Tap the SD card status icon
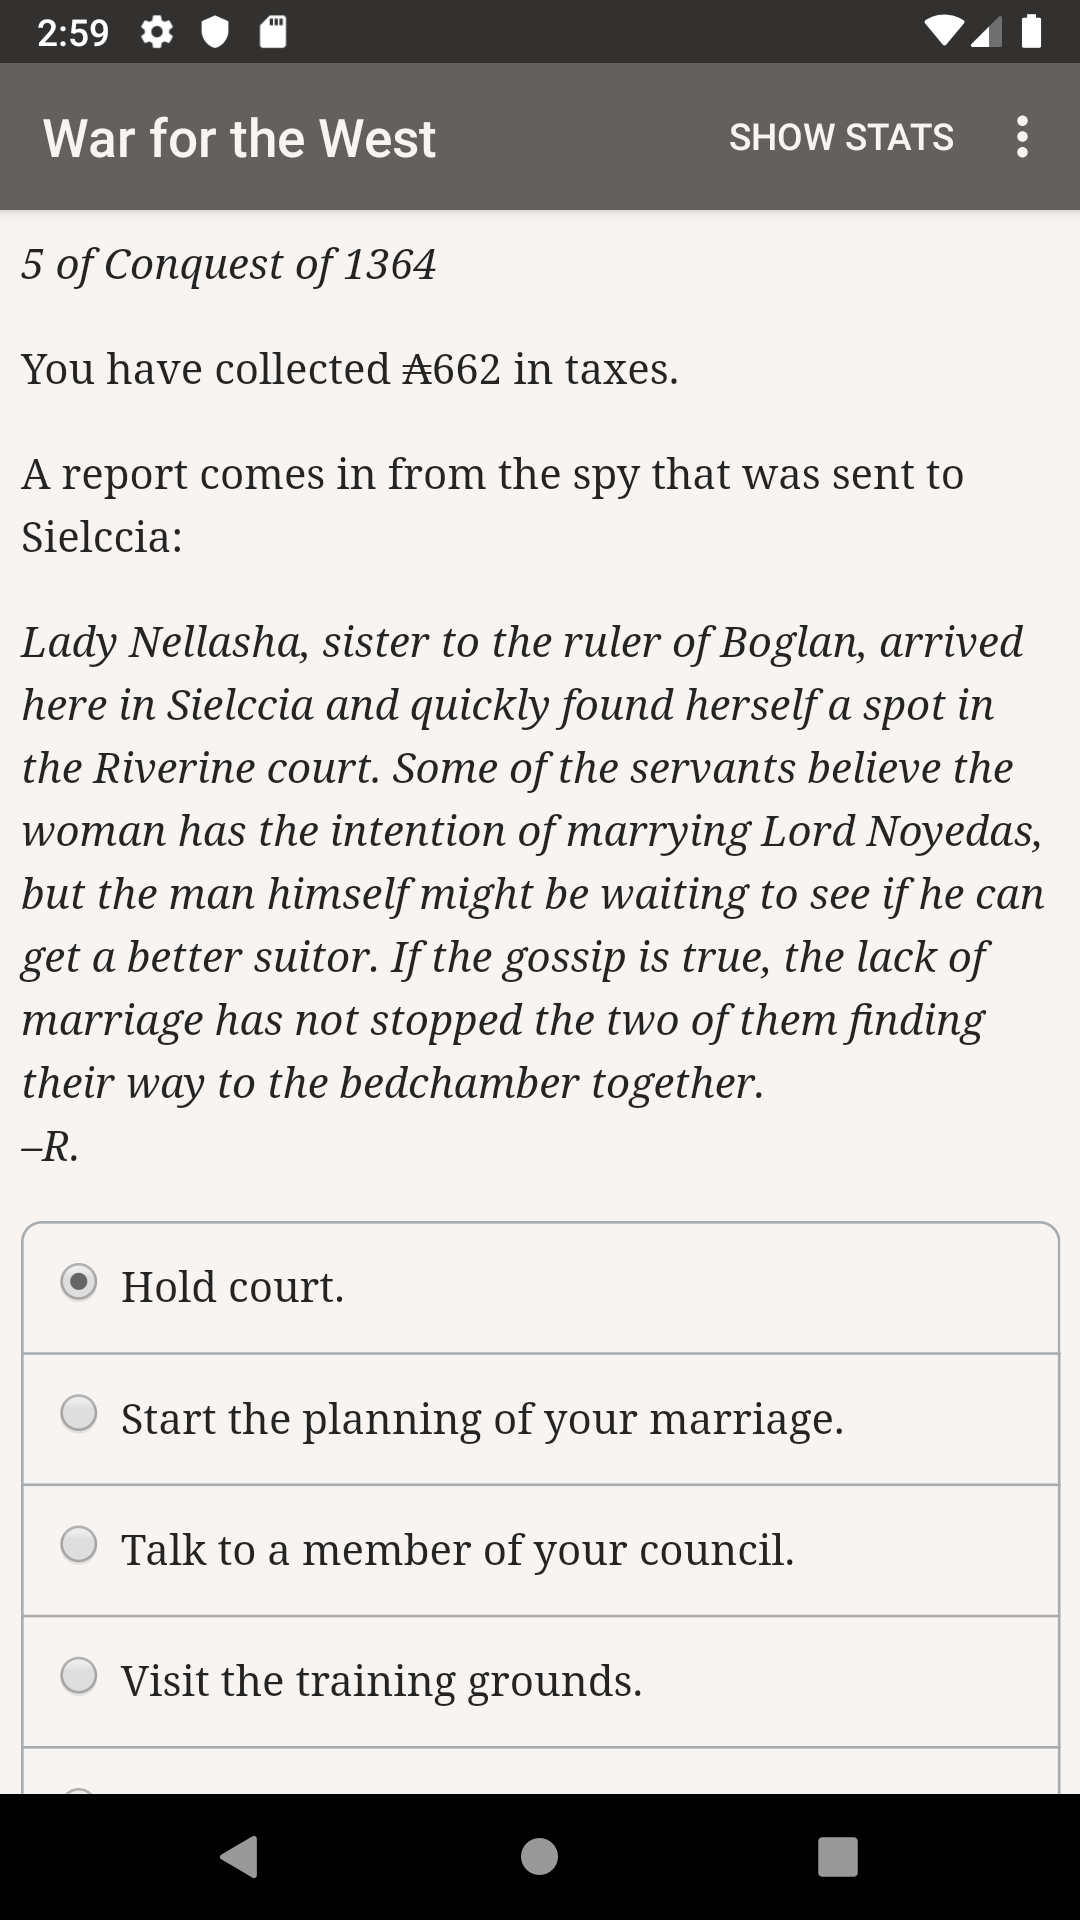 pyautogui.click(x=273, y=33)
